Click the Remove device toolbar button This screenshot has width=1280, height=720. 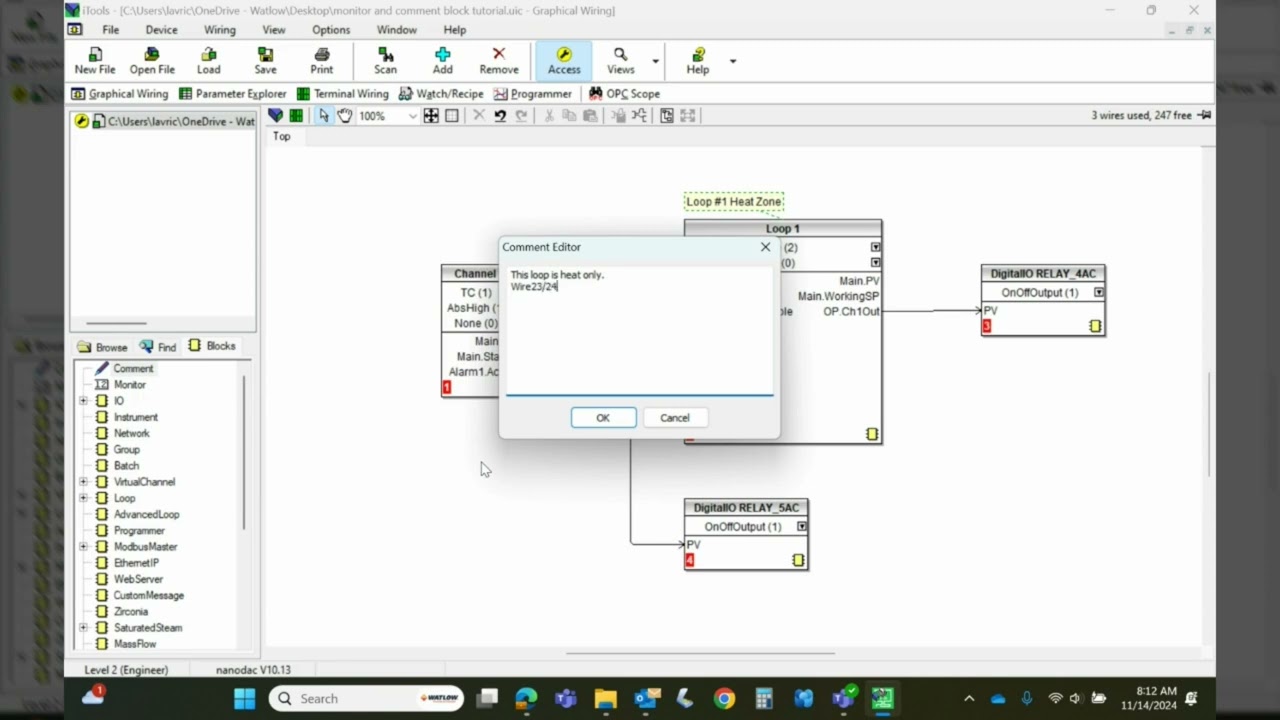[x=498, y=61]
